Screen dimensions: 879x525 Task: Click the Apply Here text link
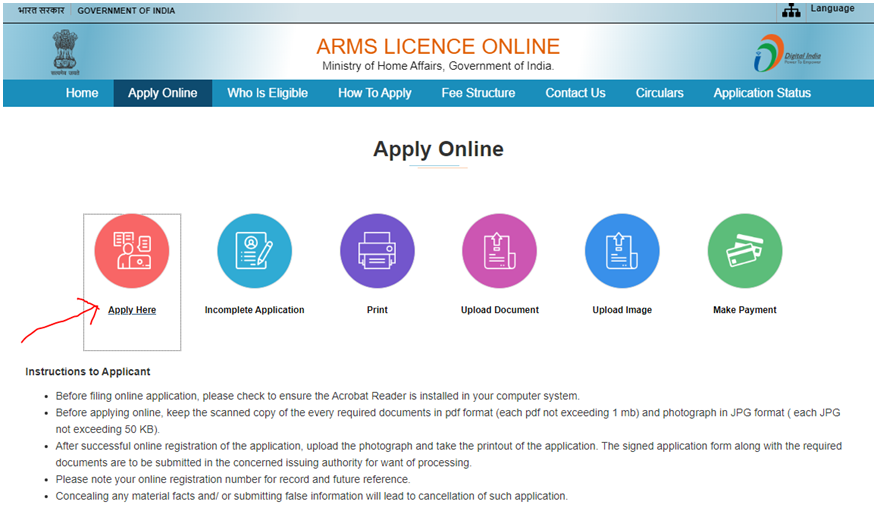click(x=132, y=310)
